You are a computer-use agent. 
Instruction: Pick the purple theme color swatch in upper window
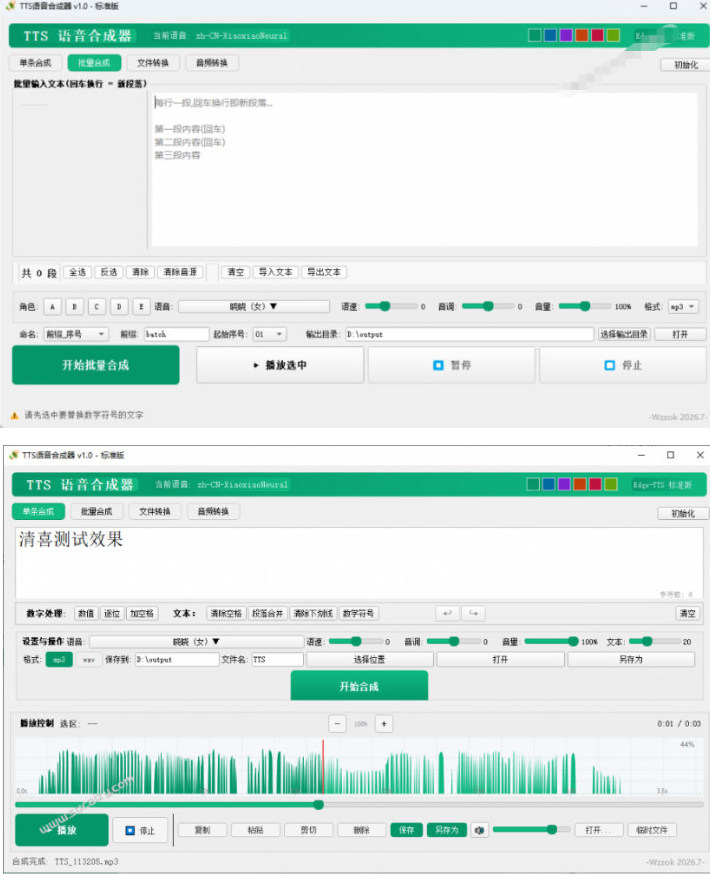tap(566, 36)
